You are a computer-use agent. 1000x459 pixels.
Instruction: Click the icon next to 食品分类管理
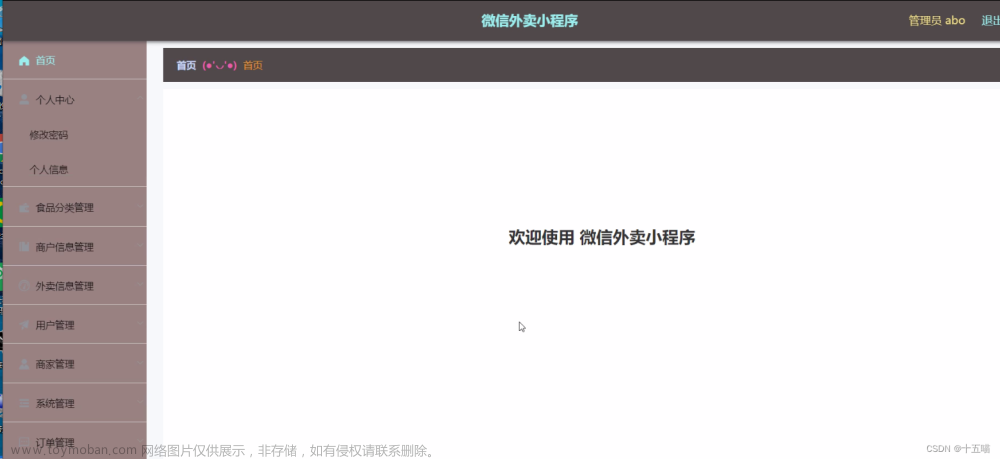click(24, 208)
